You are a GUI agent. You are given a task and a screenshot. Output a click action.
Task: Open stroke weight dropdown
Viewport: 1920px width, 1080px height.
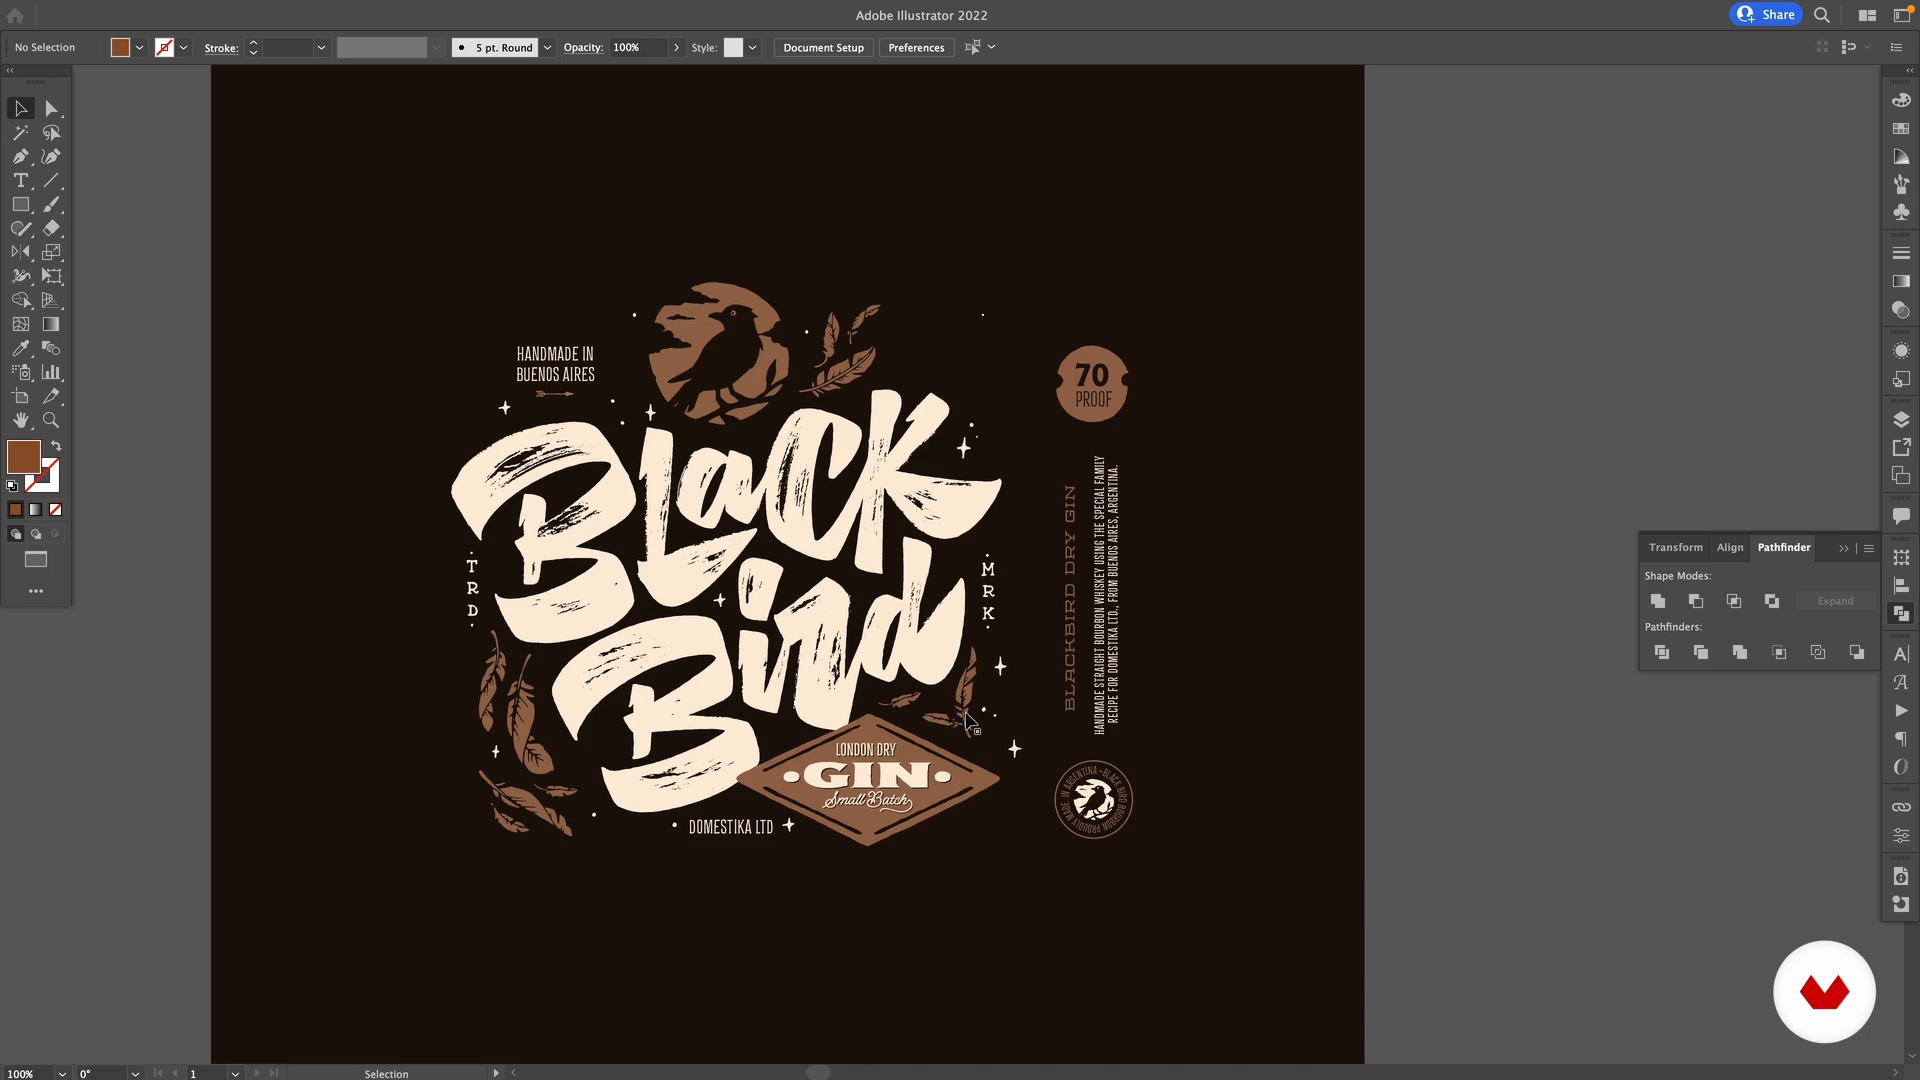321,47
